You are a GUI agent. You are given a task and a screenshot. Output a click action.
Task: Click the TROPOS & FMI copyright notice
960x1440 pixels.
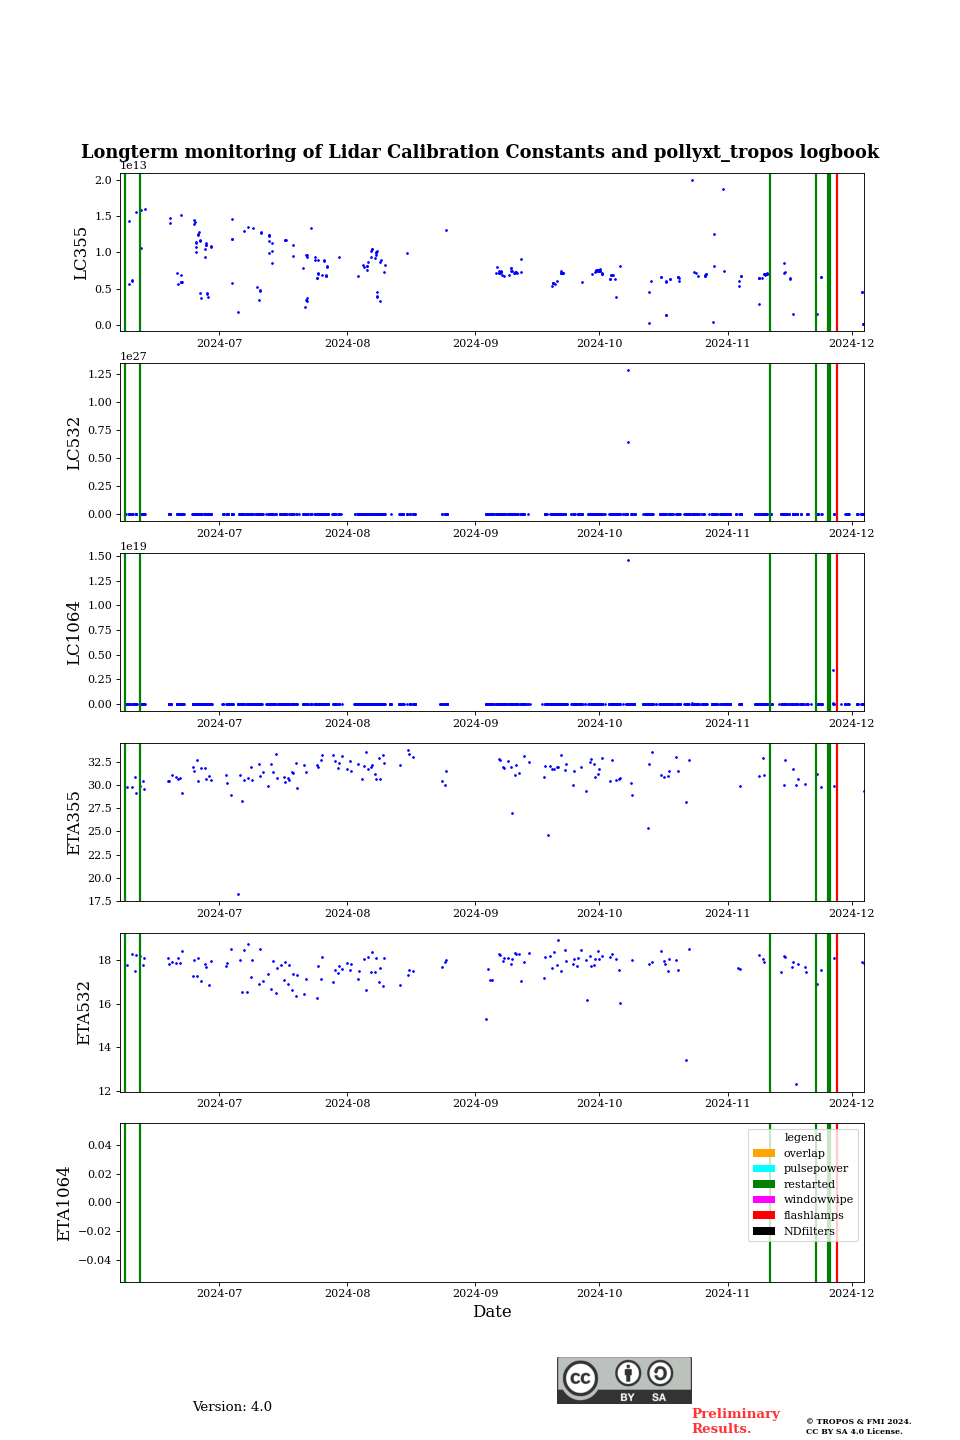(858, 1426)
